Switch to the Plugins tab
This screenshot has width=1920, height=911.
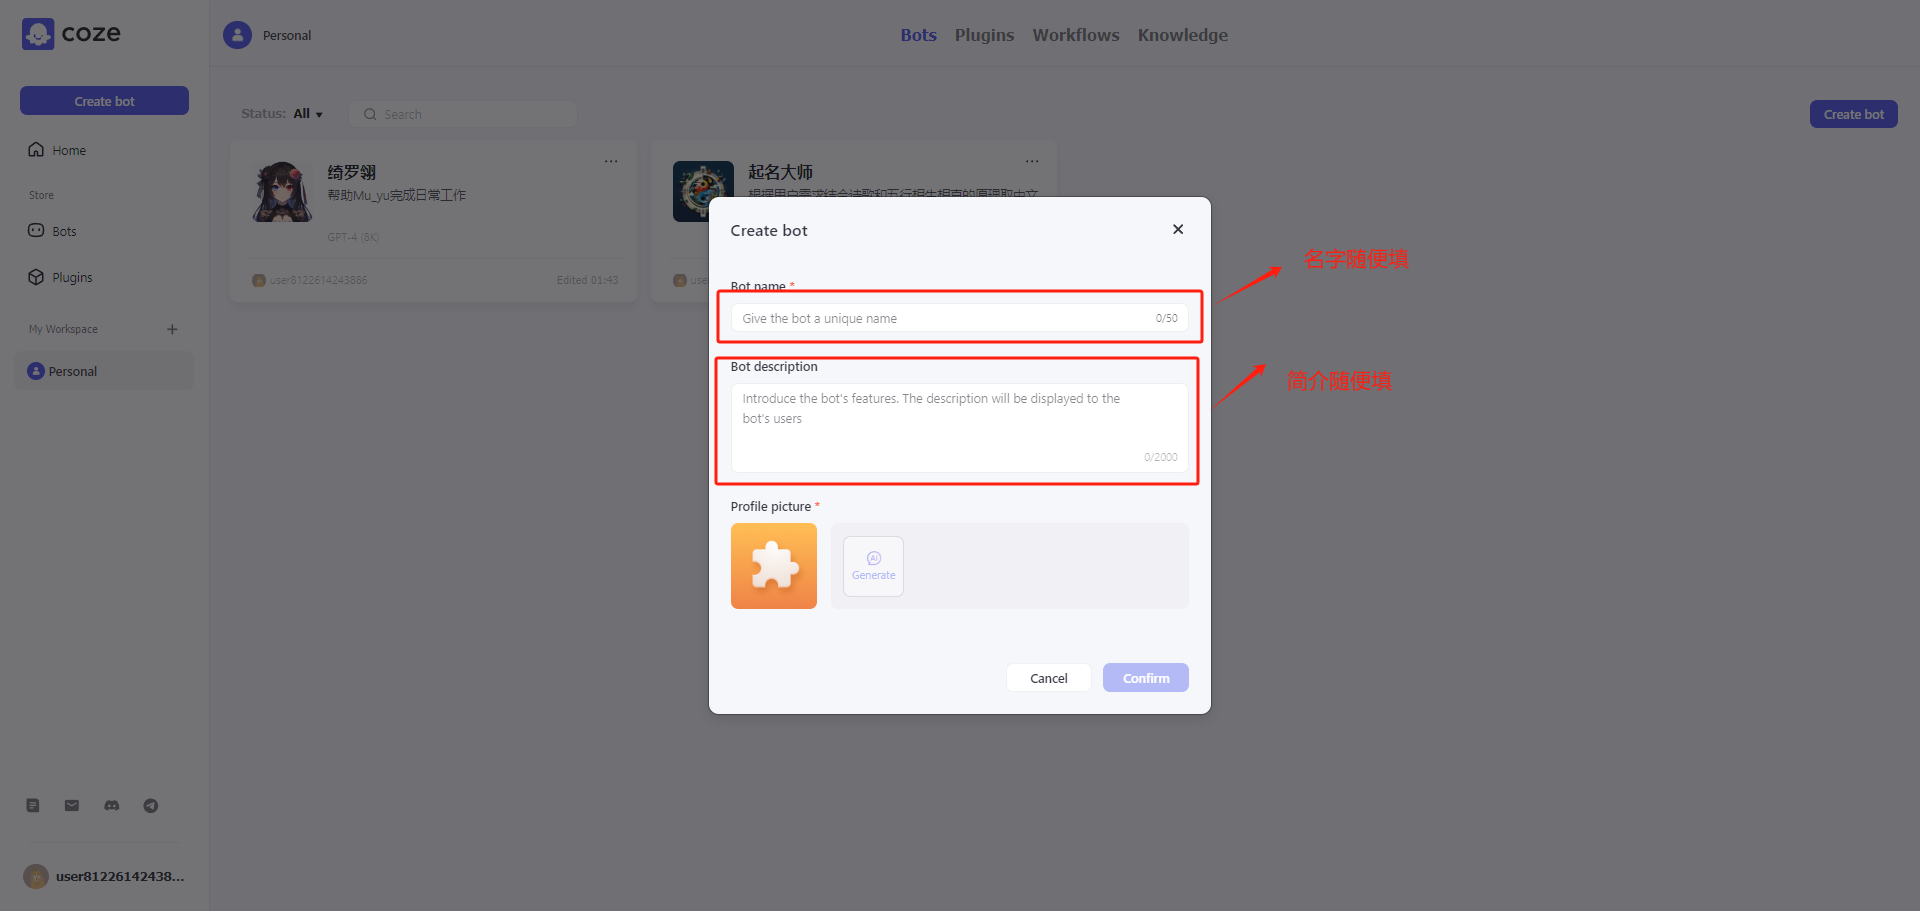(x=984, y=35)
